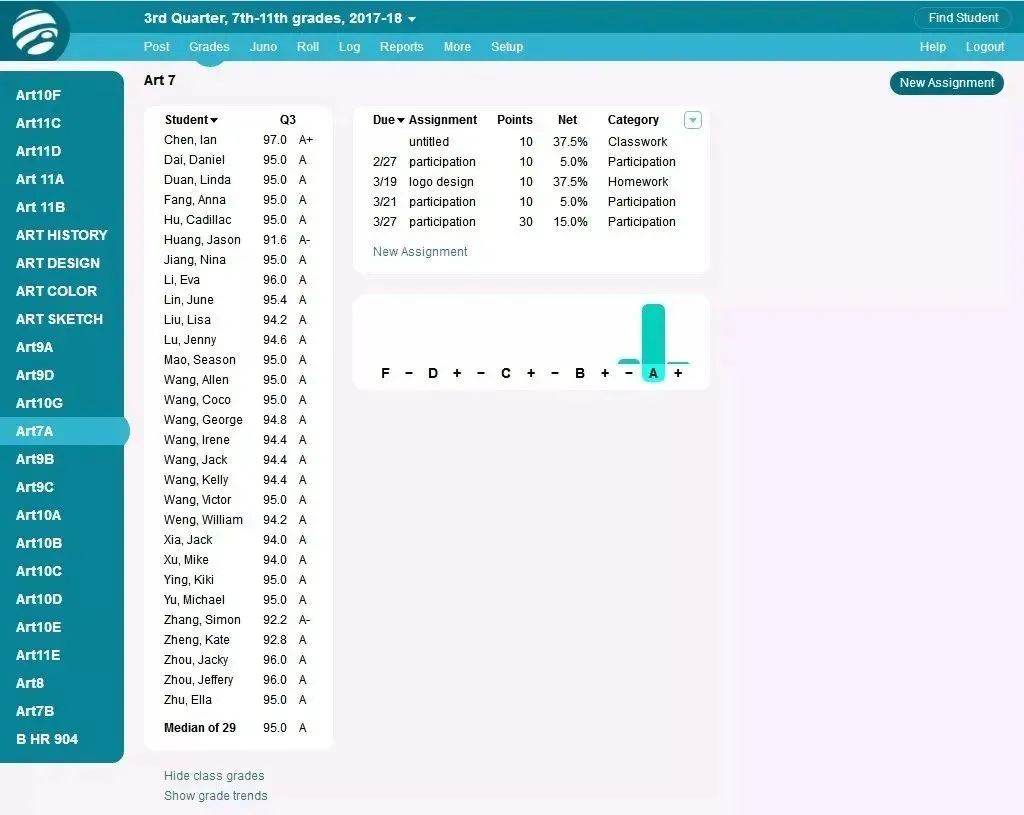Click the New Assignment button at top-right

[946, 83]
